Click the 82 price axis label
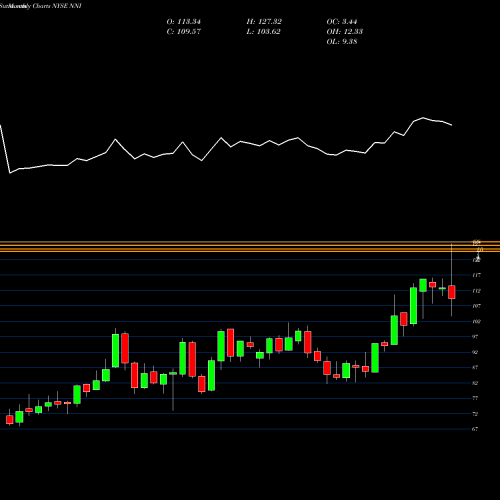The image size is (500, 500). (475, 383)
